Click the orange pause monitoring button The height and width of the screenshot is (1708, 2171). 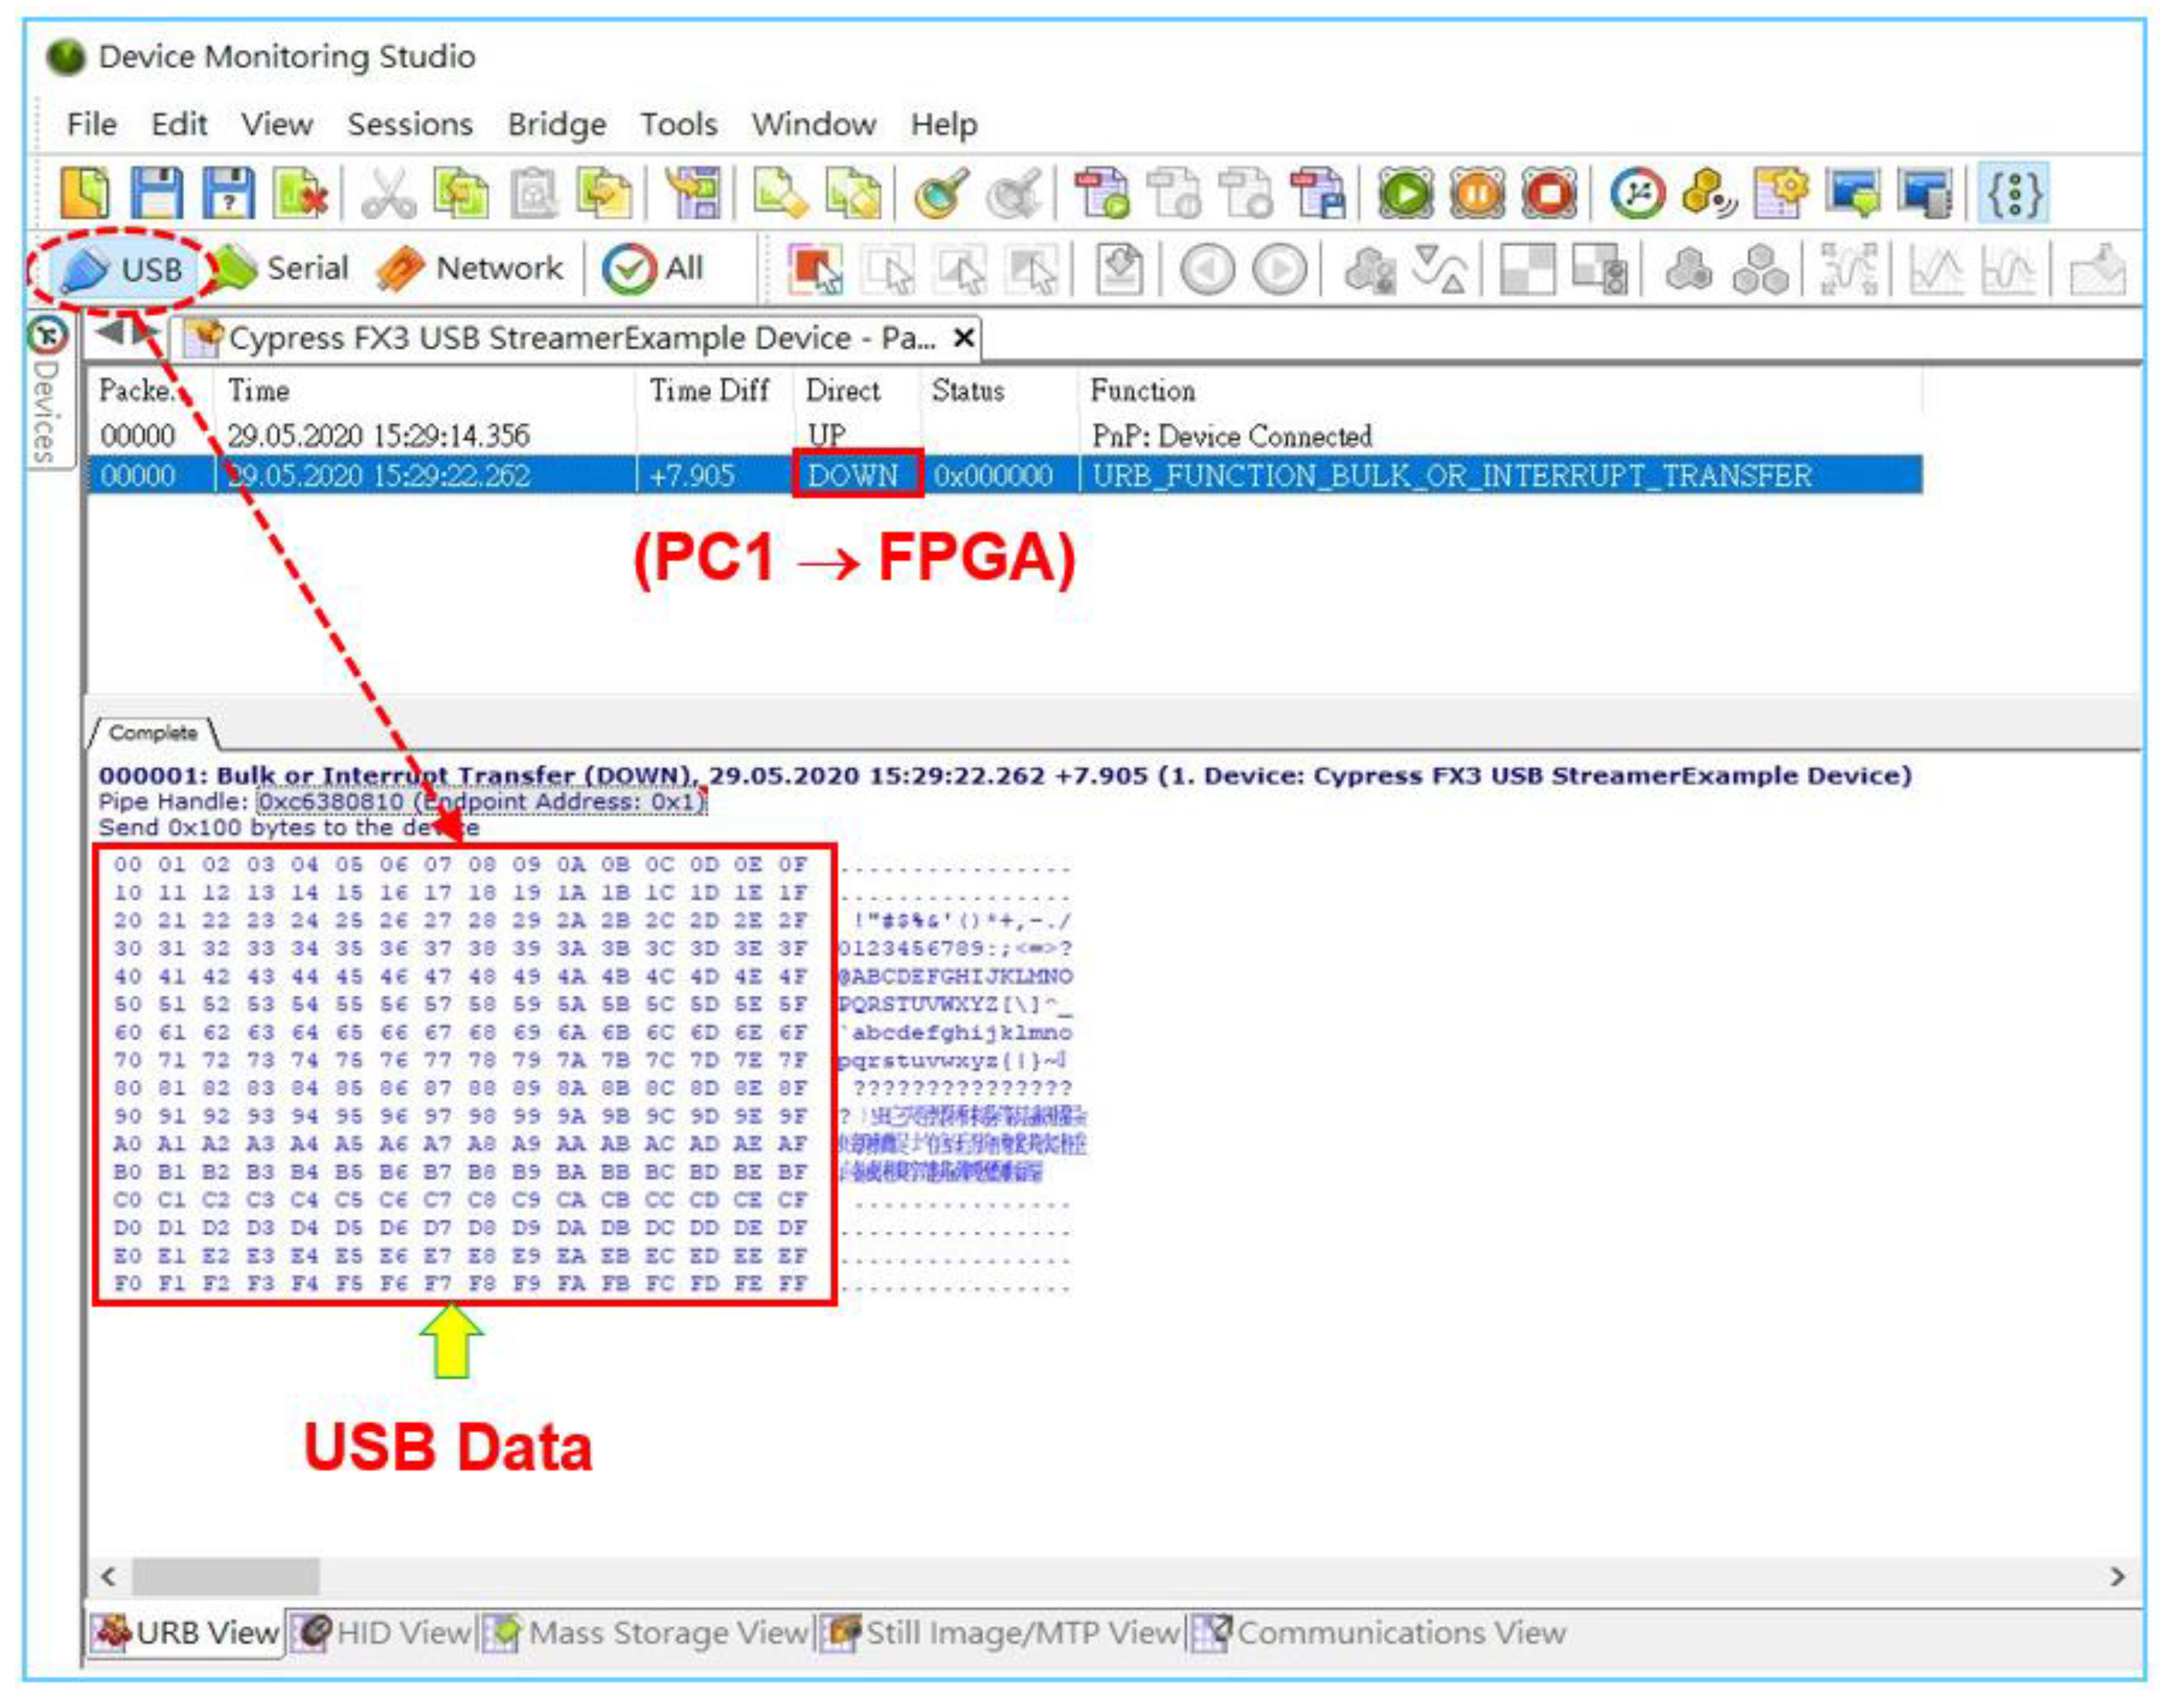click(x=1477, y=193)
